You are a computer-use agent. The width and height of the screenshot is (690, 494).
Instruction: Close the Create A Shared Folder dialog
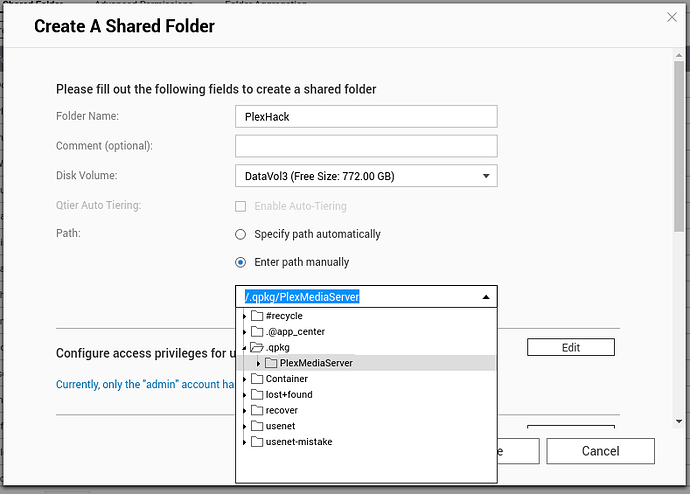point(672,17)
